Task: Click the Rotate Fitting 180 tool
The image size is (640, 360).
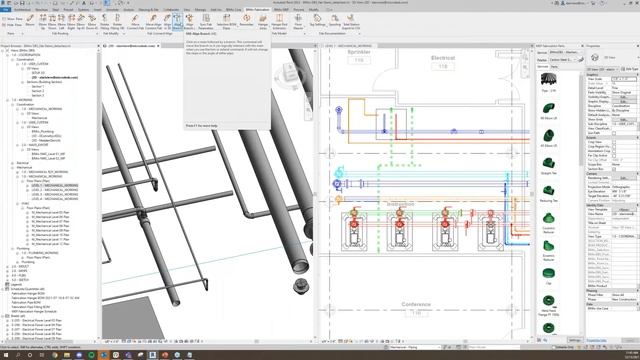Action: click(x=117, y=22)
